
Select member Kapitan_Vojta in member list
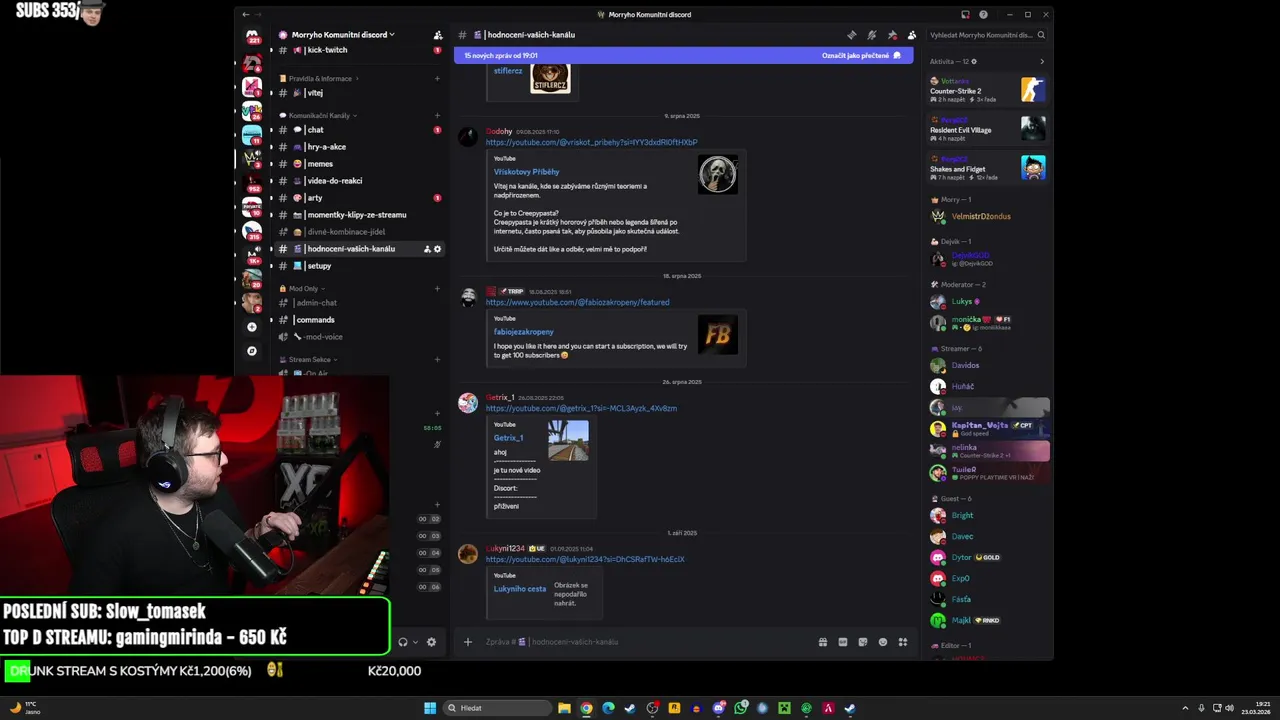[988, 429]
